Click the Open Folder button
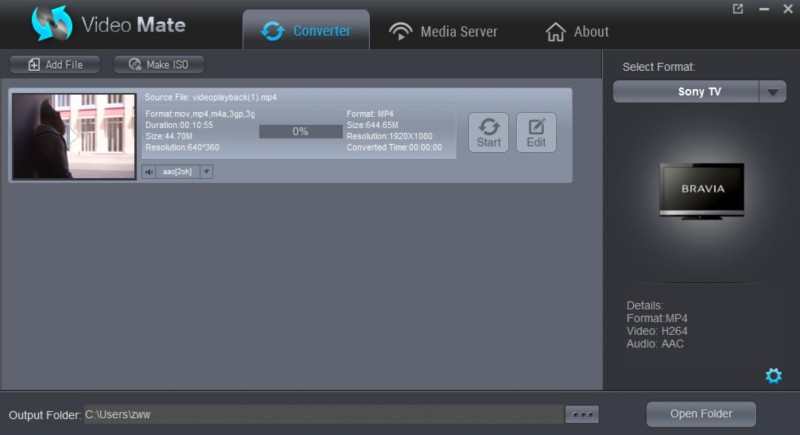 (701, 414)
